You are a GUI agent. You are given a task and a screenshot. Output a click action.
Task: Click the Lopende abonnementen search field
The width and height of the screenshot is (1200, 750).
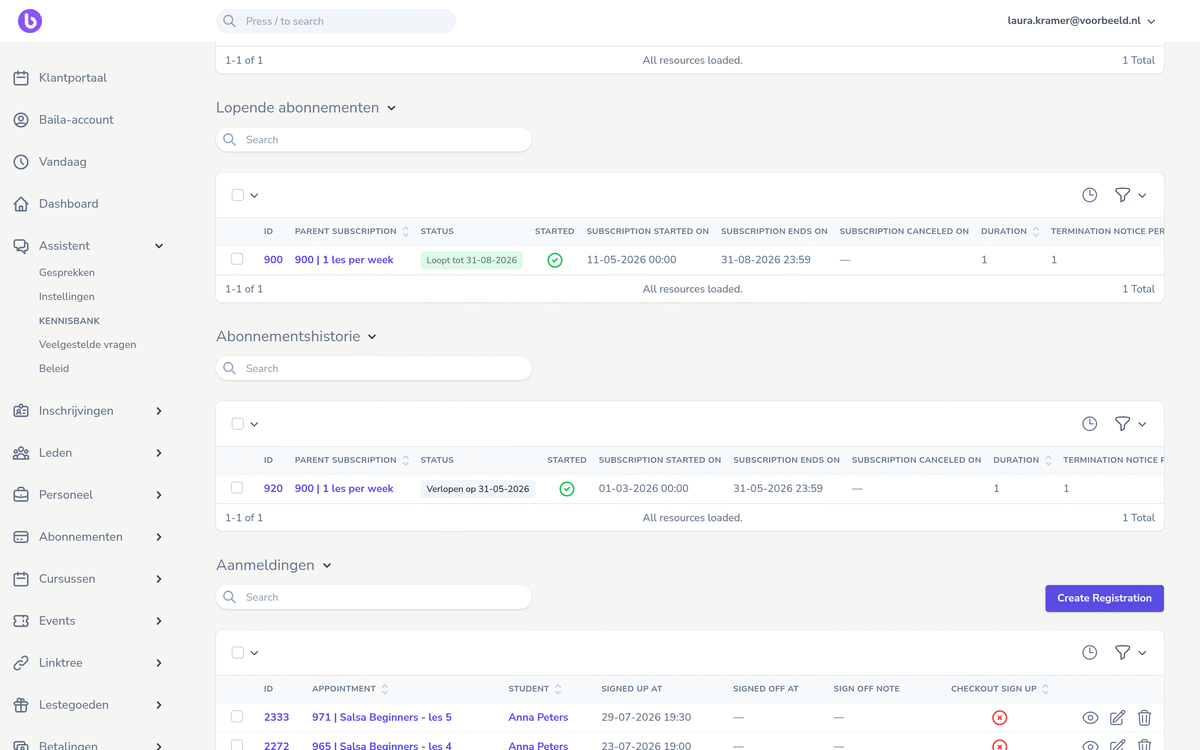(374, 140)
